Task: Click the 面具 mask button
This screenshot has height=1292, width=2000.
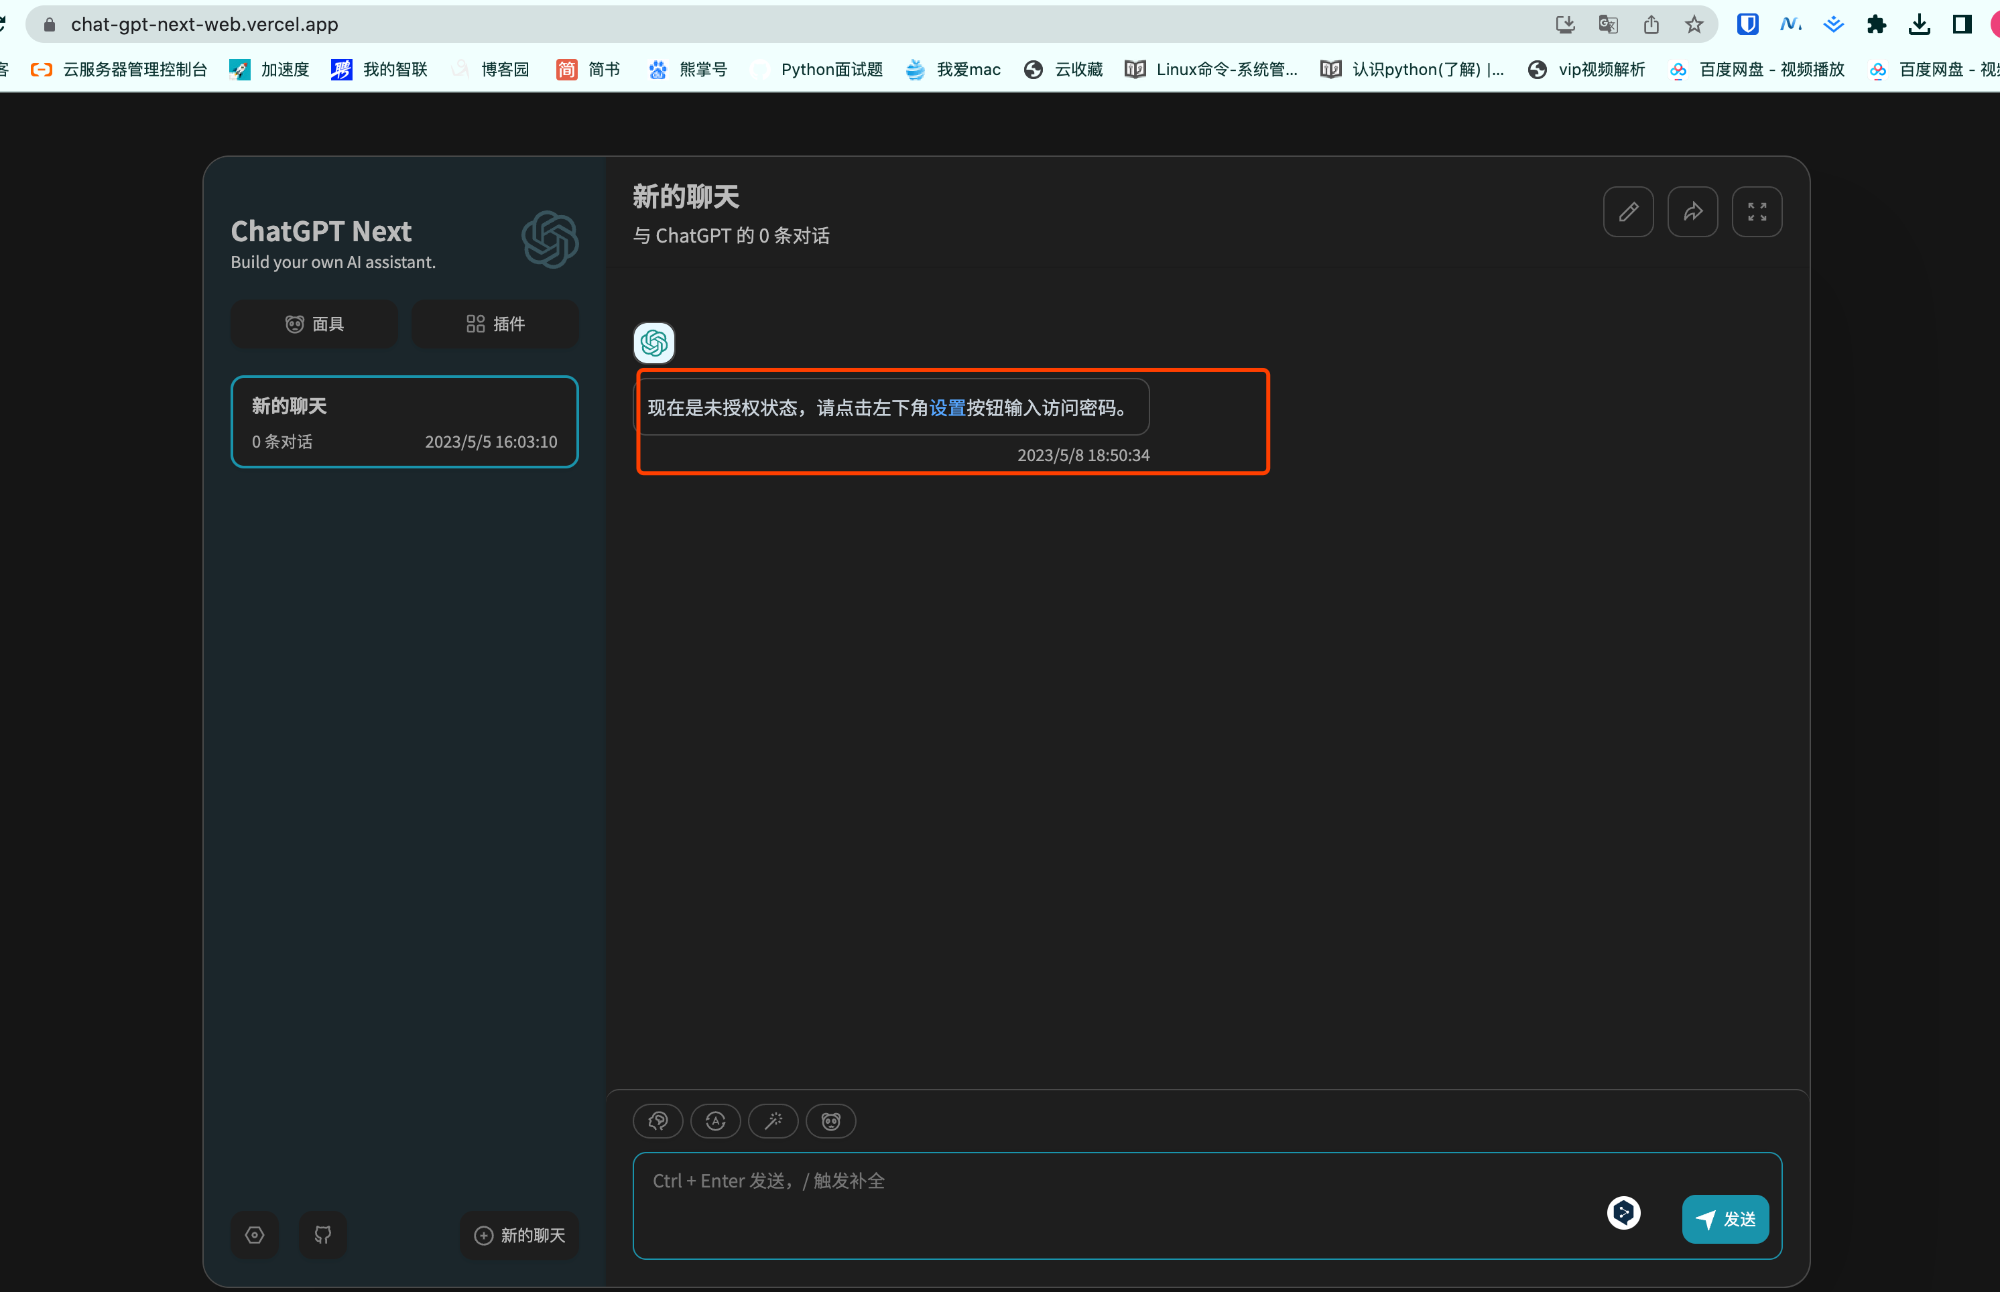Action: [x=314, y=324]
